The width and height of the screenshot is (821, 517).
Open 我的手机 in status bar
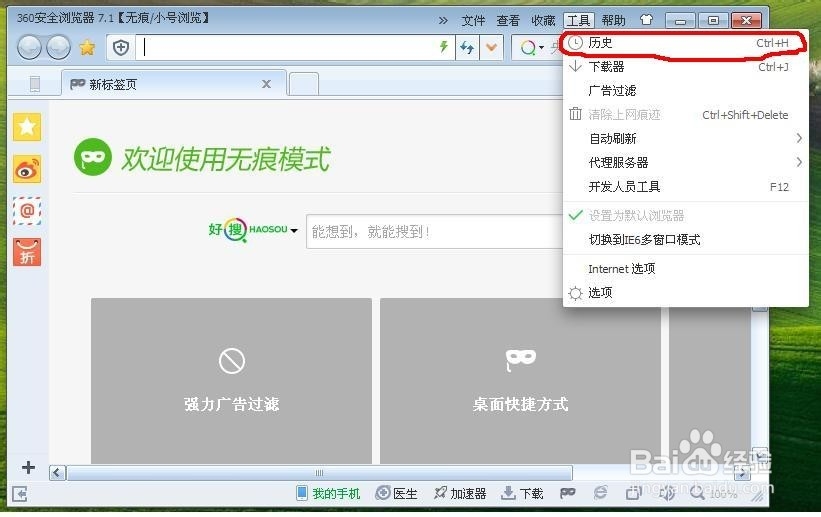(328, 493)
